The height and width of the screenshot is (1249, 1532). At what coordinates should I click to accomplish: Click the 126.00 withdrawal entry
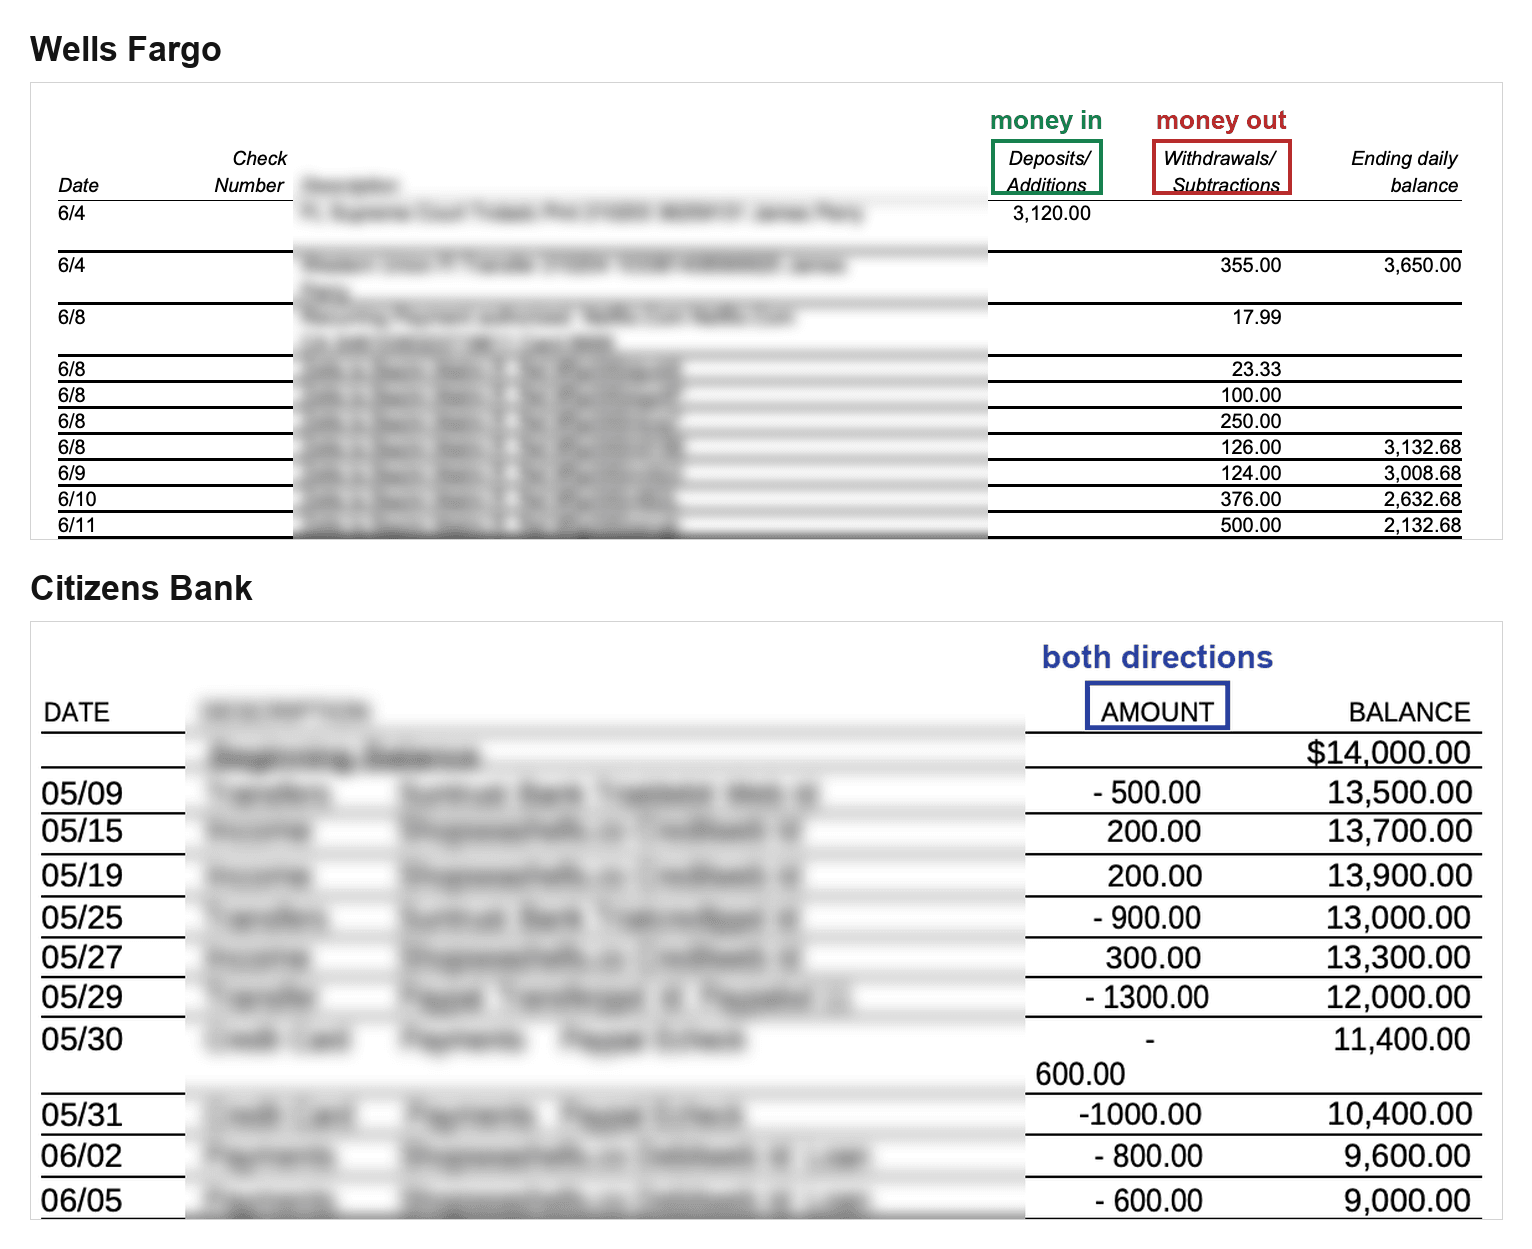pyautogui.click(x=1250, y=447)
